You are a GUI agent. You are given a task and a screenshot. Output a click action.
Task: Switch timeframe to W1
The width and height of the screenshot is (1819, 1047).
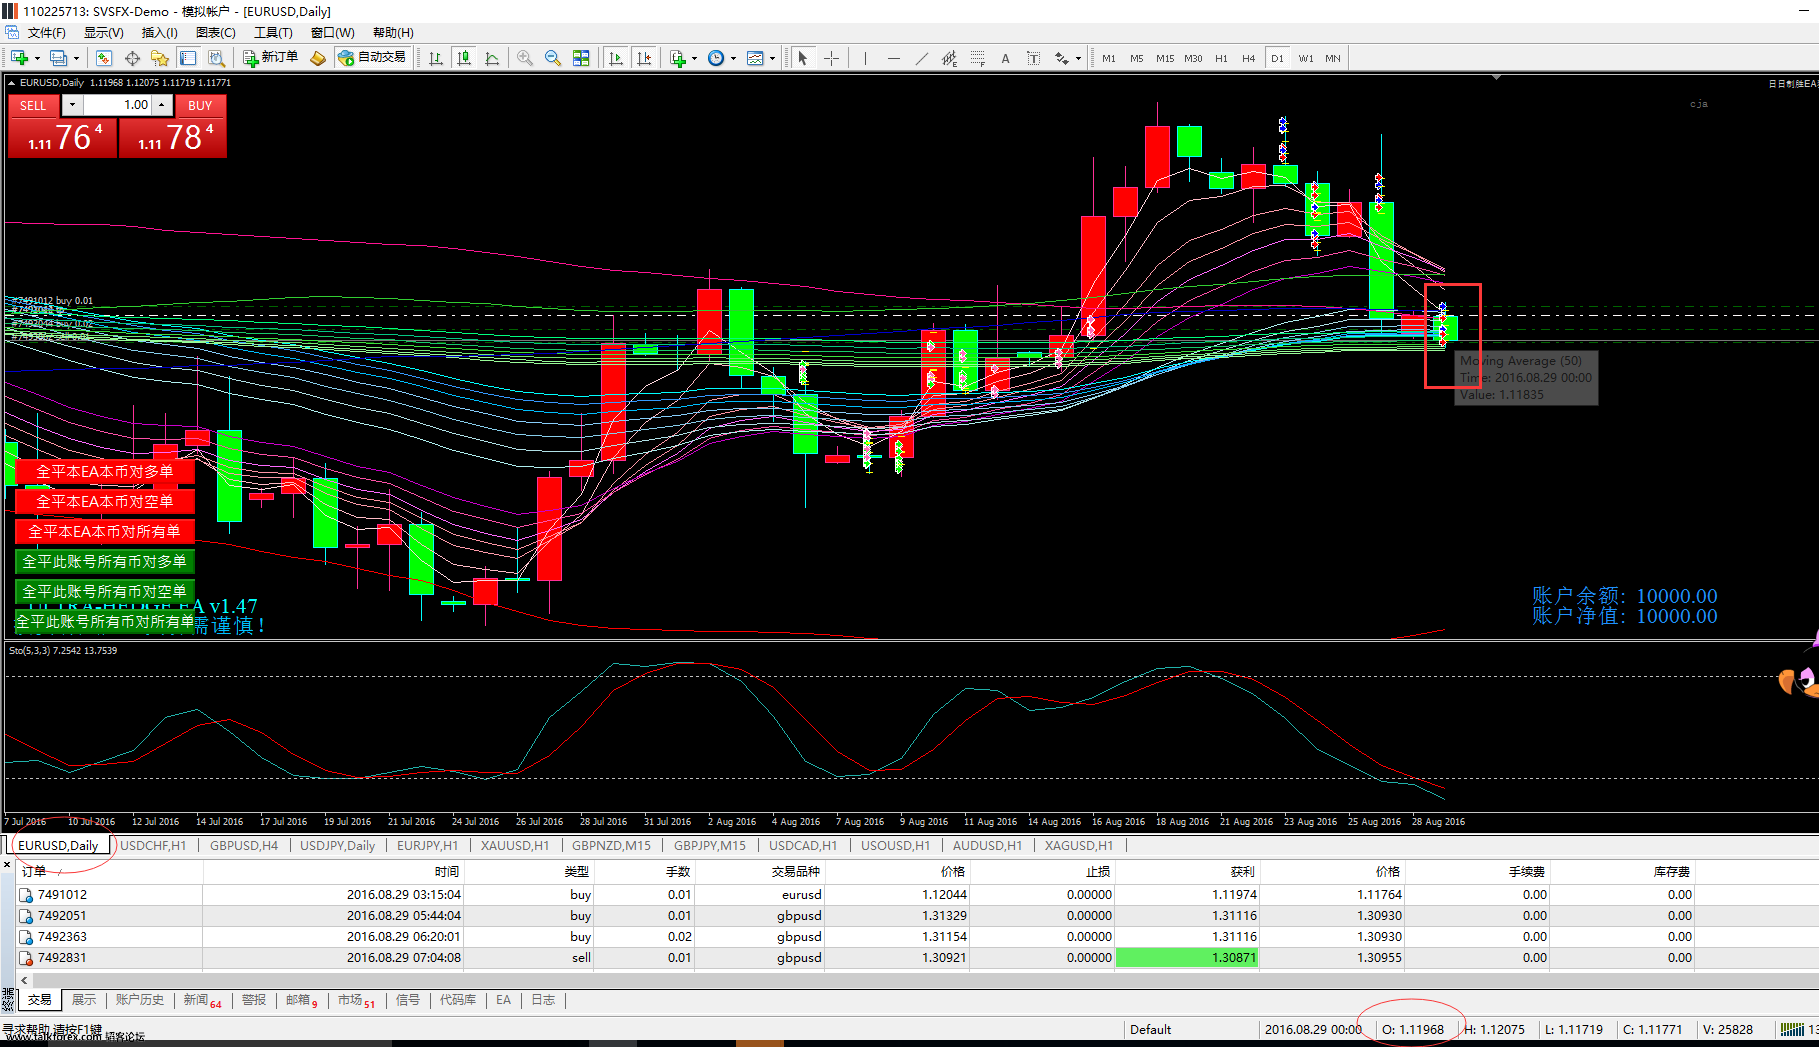[1306, 58]
